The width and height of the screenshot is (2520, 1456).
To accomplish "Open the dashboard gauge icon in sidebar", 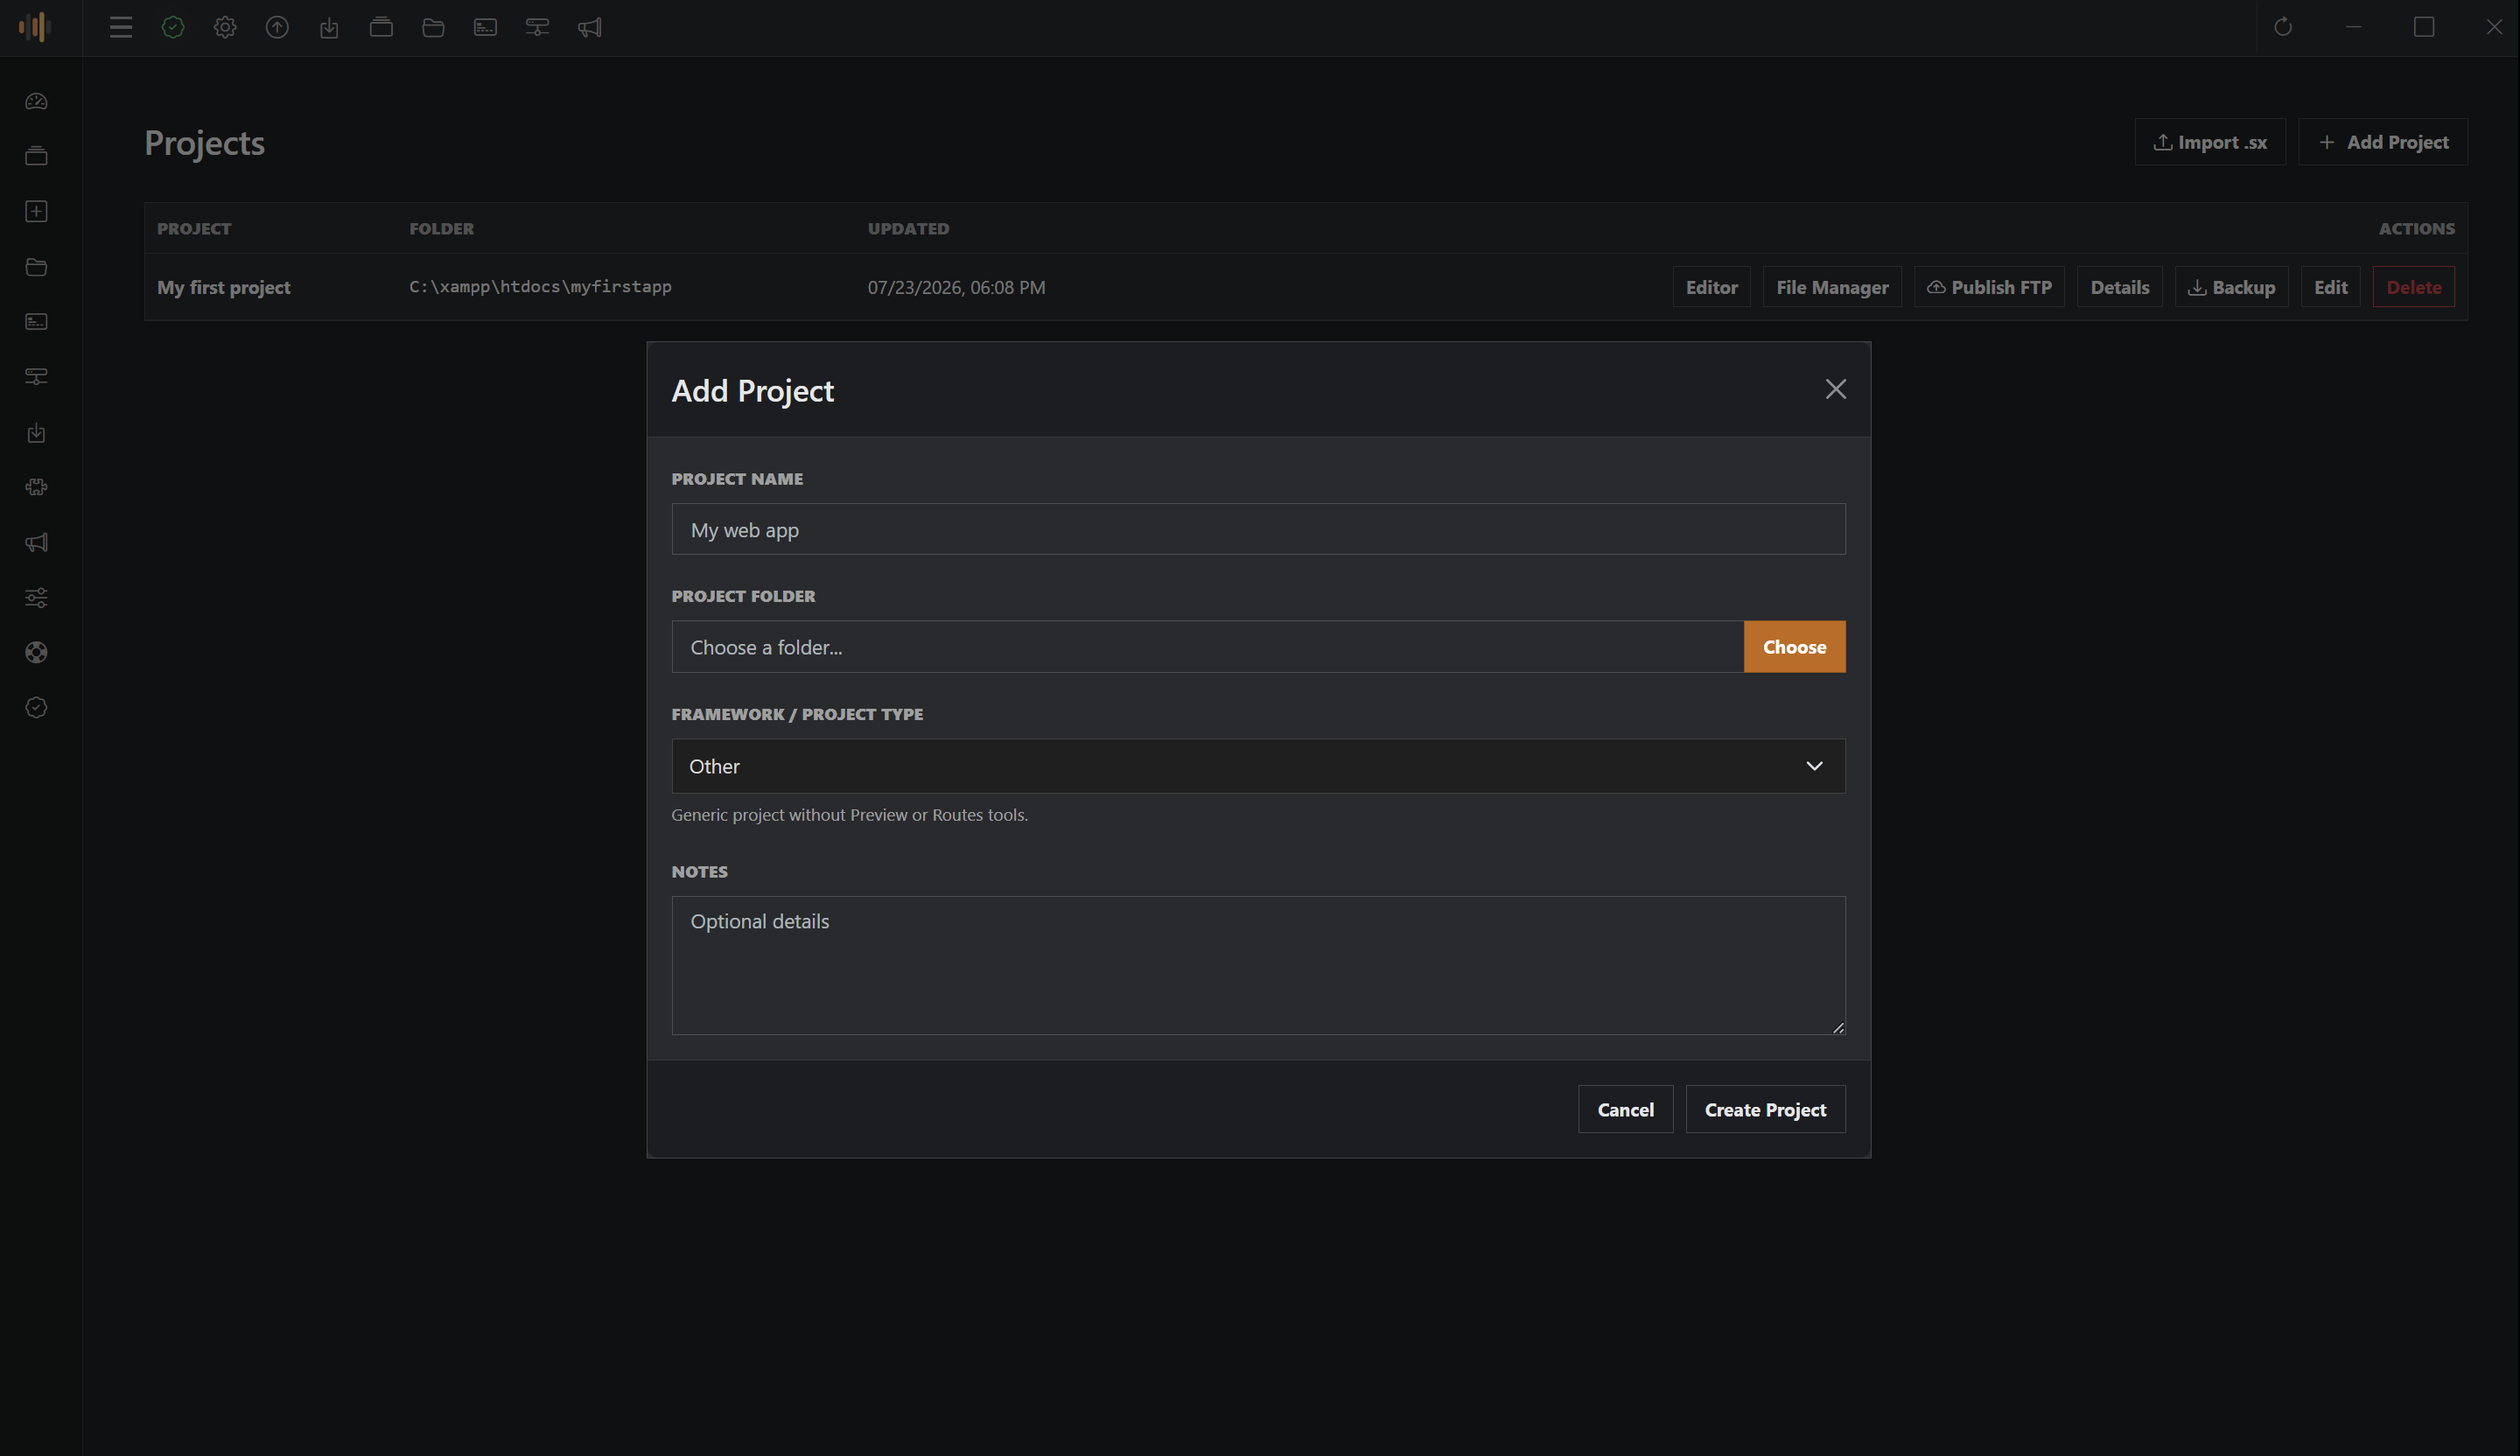I will click(x=36, y=101).
